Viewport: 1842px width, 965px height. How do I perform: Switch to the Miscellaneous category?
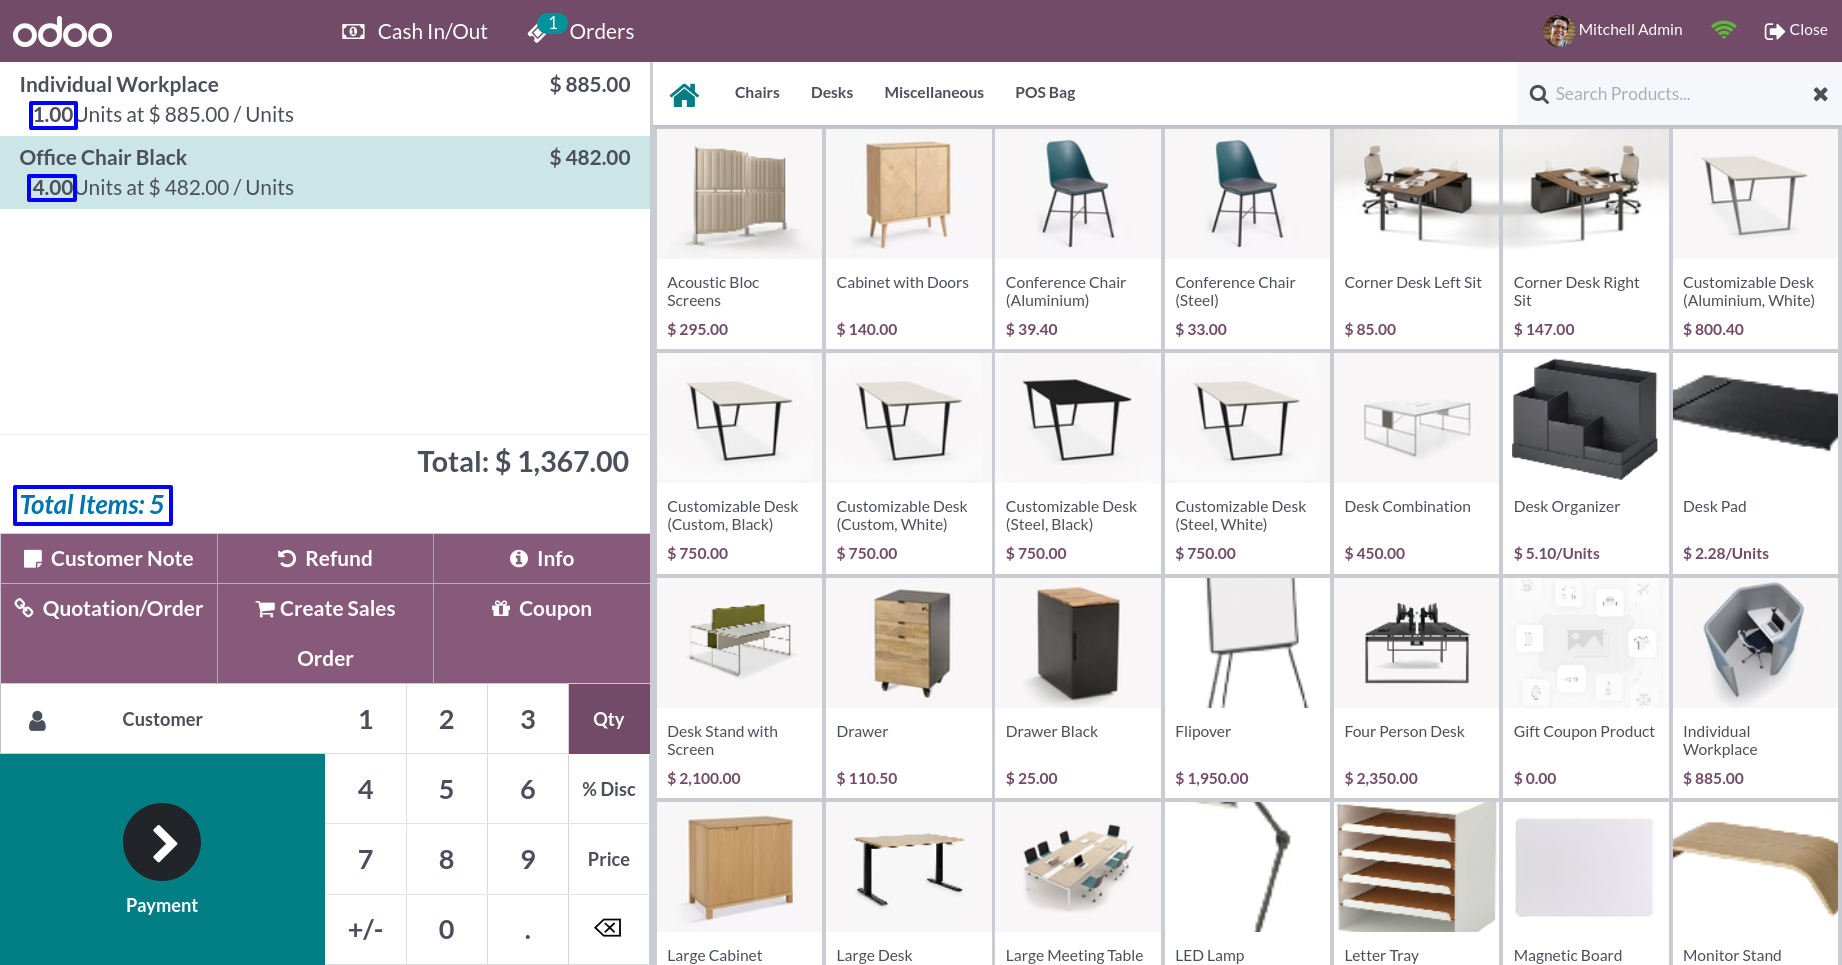click(x=934, y=93)
